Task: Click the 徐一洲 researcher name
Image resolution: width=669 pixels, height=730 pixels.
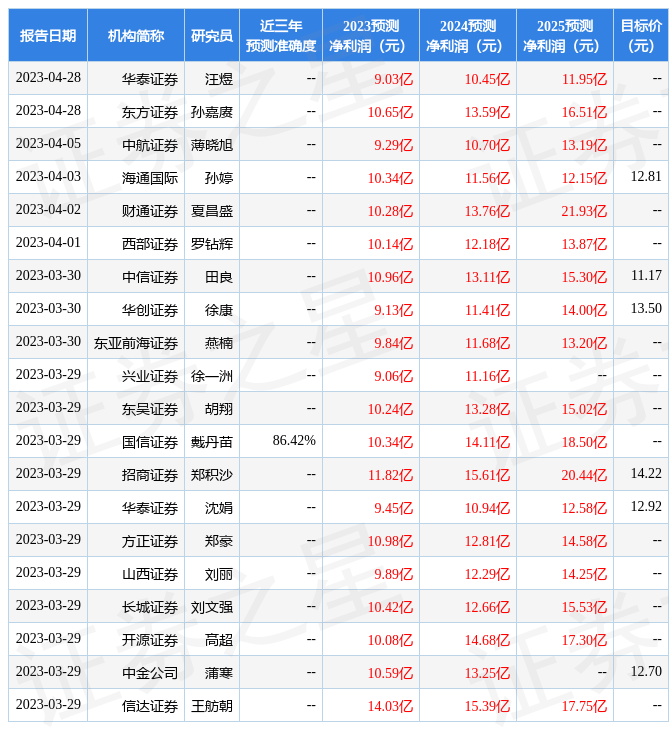Action: point(211,376)
